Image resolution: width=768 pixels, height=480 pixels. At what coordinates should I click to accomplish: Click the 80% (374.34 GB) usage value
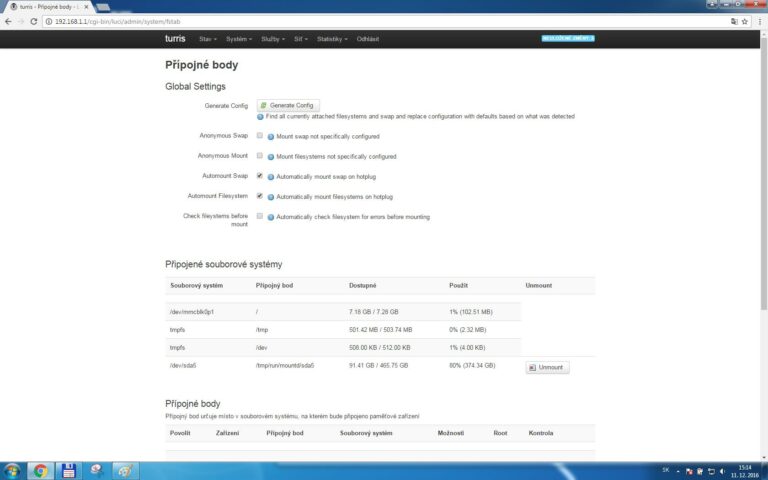pos(472,365)
